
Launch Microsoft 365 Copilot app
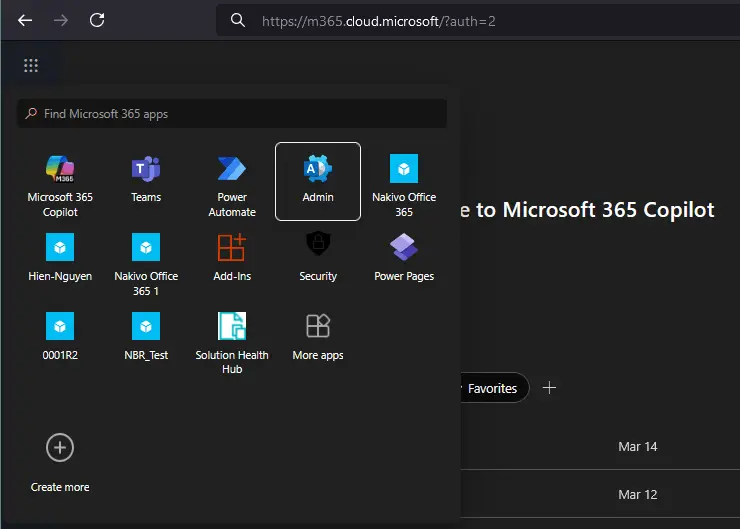(x=60, y=186)
